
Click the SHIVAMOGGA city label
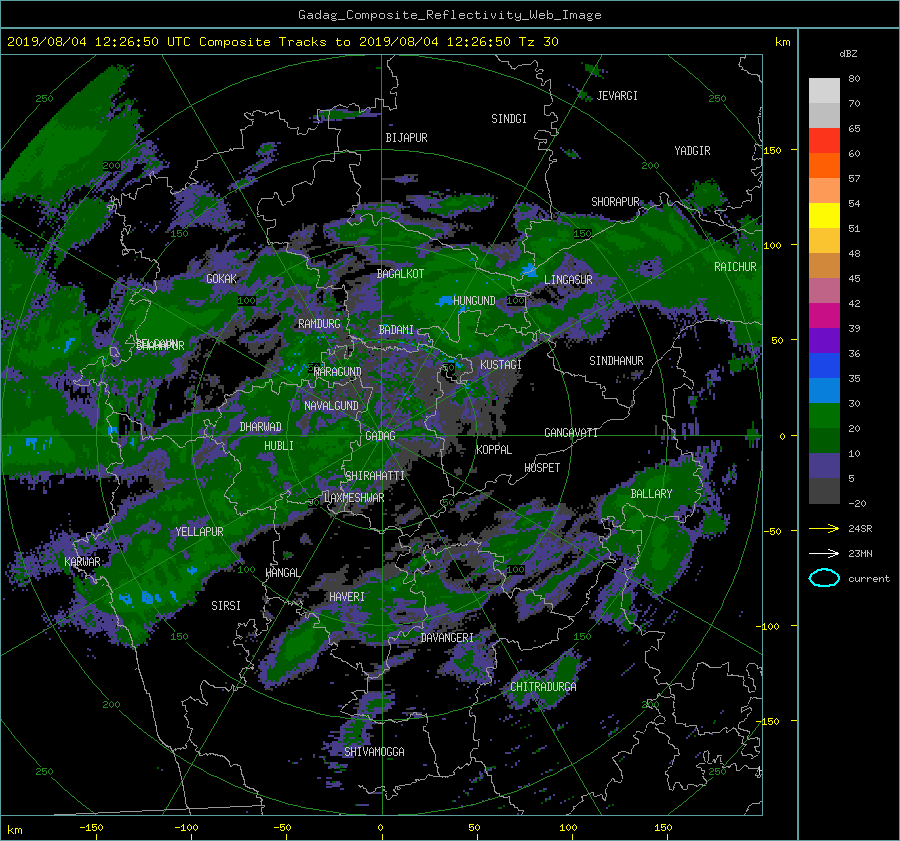coord(374,752)
